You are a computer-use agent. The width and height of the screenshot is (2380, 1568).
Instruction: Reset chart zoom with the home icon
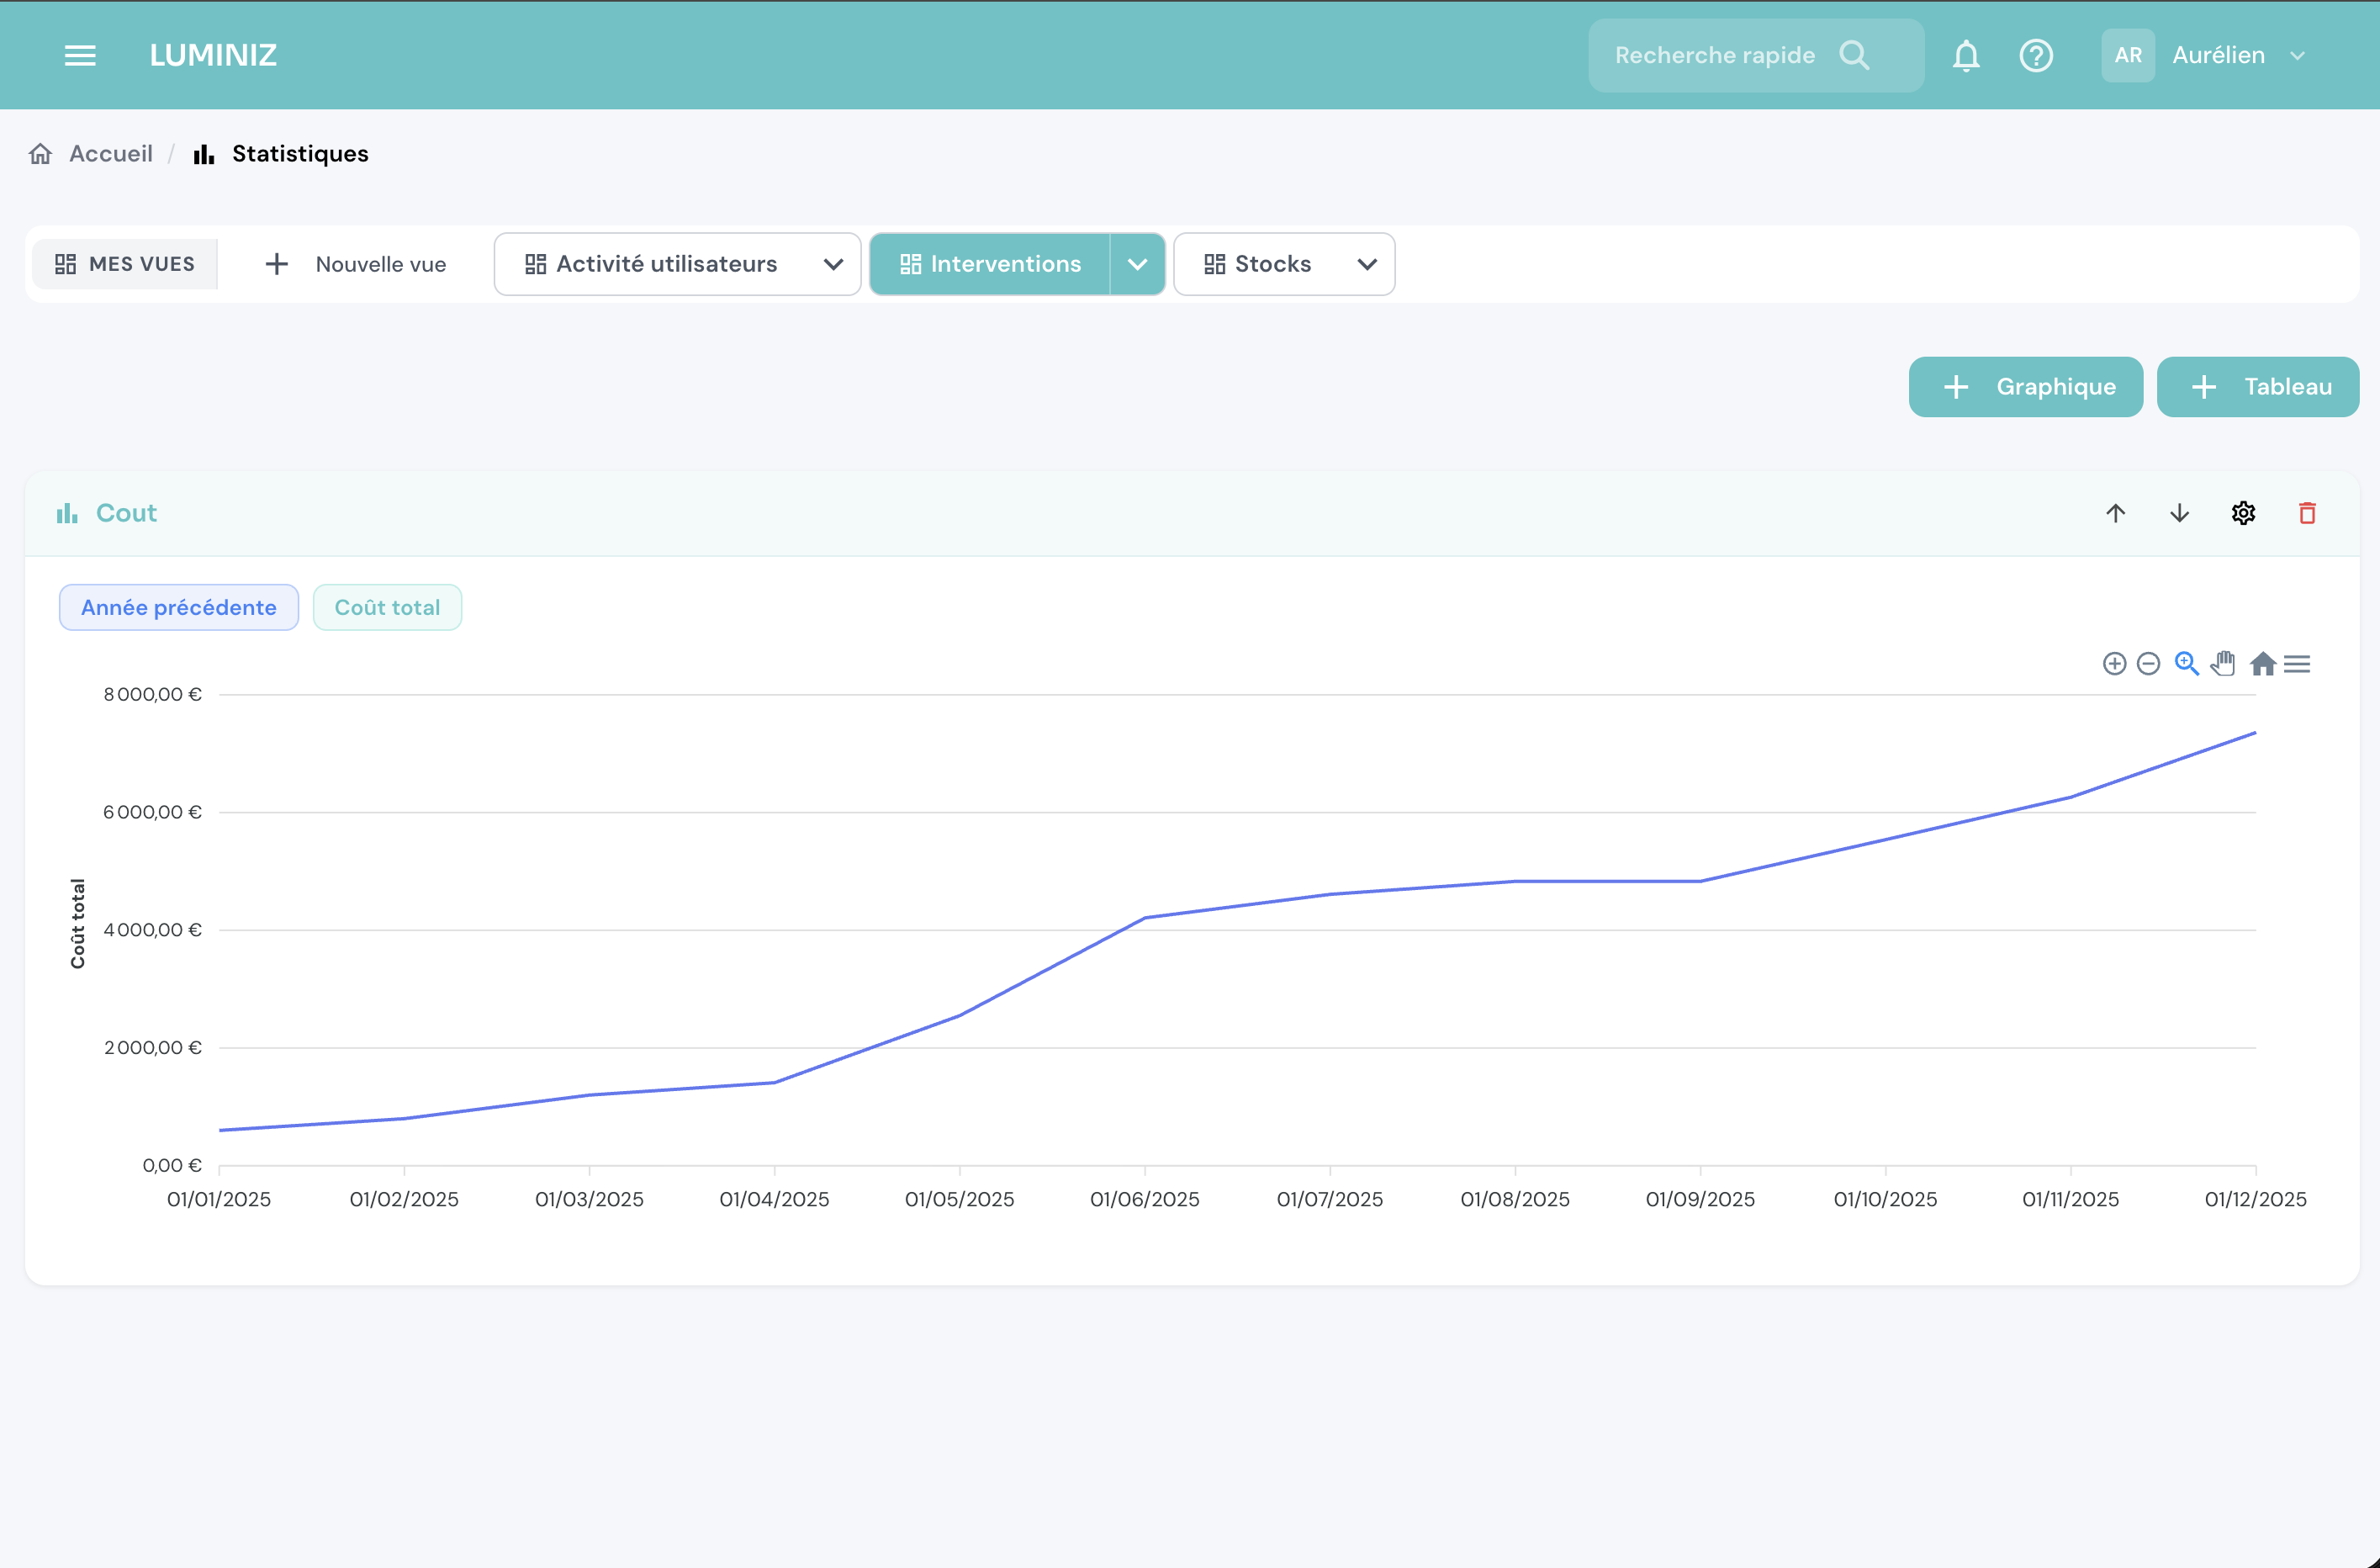pos(2264,664)
